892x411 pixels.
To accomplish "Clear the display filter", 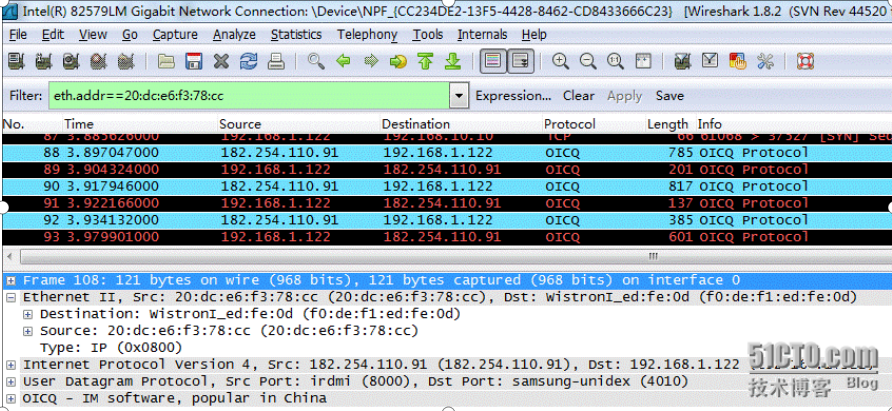I will click(579, 96).
